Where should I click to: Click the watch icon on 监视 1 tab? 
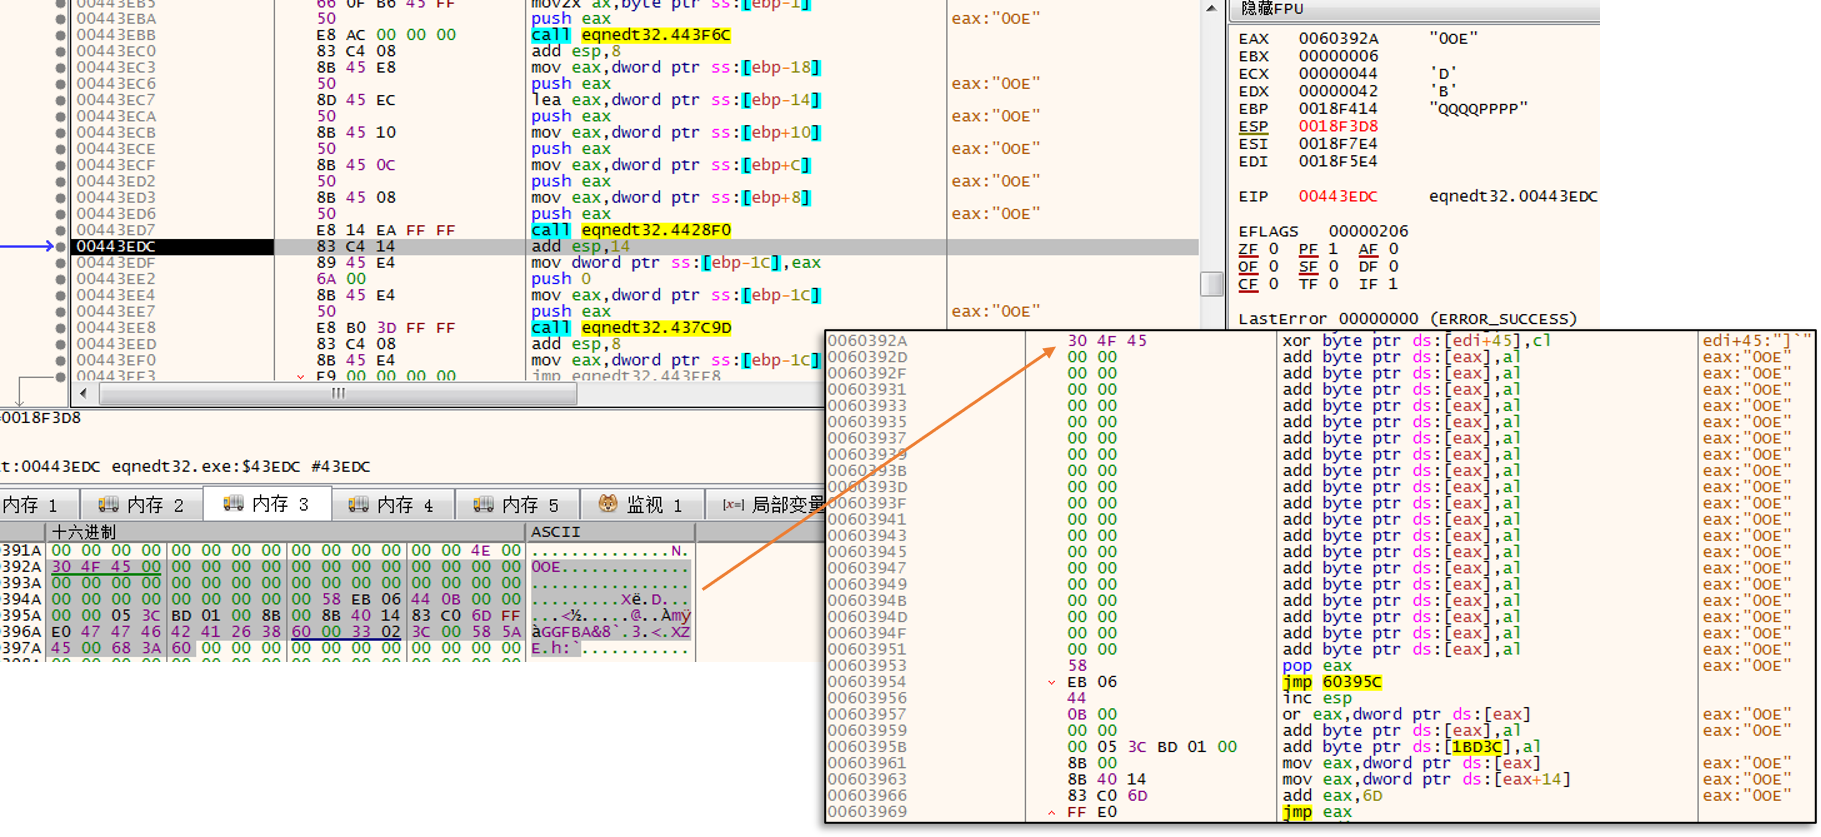tap(608, 503)
